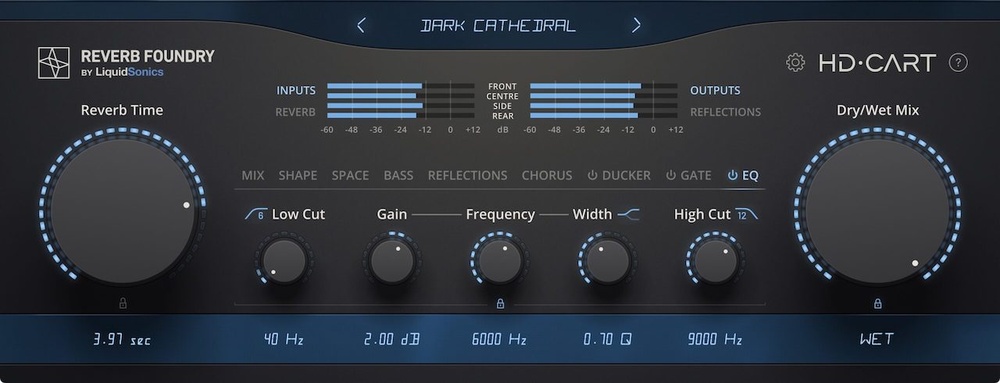Open the settings gear next to HD·CART
The image size is (1000, 383).
(x=795, y=62)
